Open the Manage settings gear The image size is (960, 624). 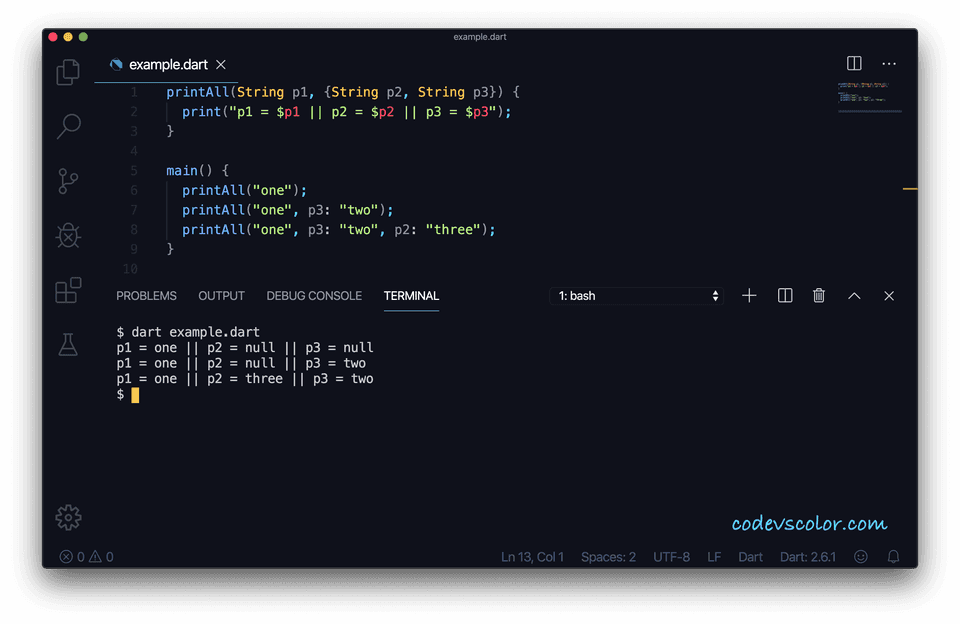(68, 517)
